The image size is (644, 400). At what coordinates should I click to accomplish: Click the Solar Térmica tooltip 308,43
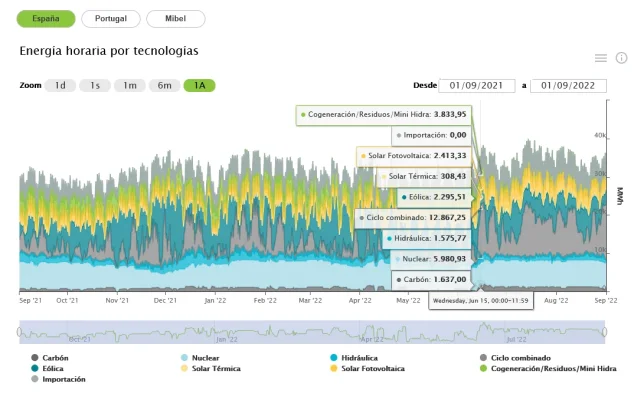point(424,177)
